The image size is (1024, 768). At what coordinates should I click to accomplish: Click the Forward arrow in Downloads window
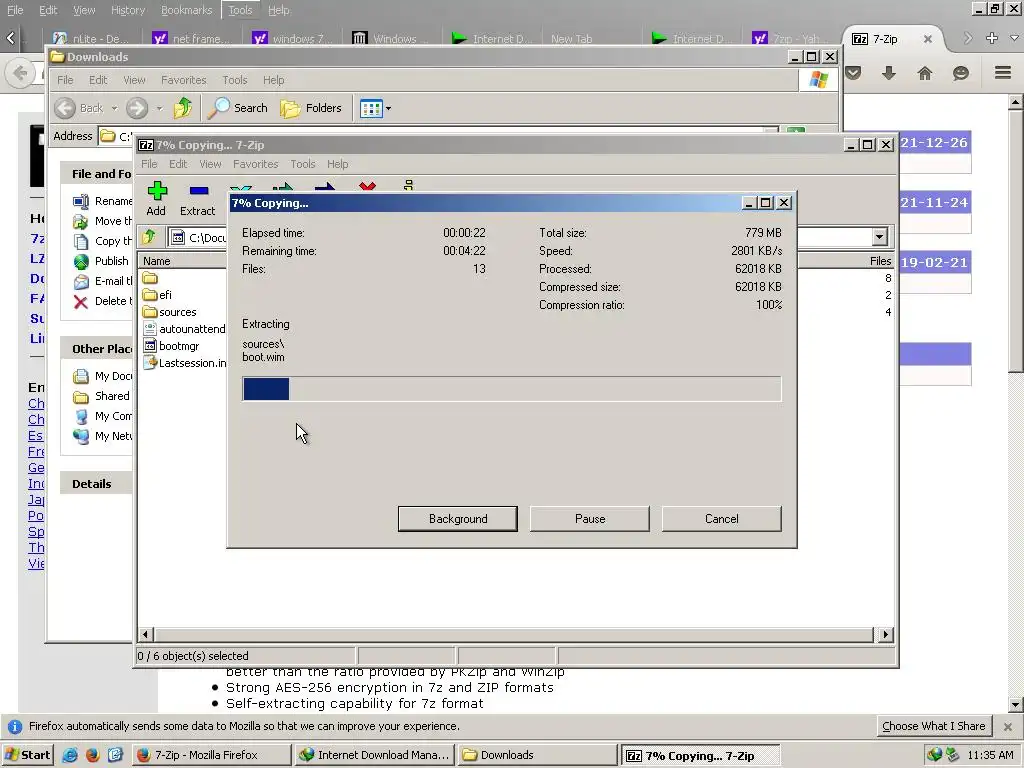click(137, 108)
